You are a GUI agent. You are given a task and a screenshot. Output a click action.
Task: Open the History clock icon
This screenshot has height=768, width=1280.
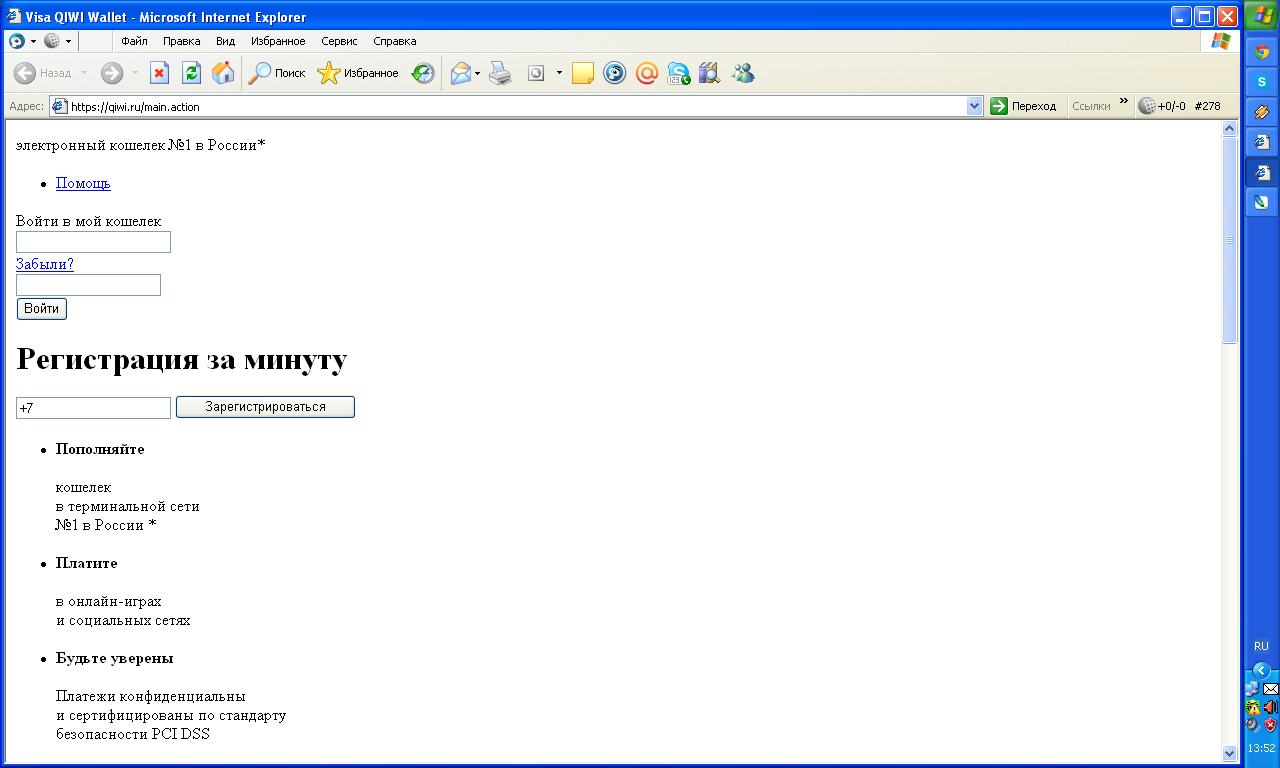pos(423,73)
